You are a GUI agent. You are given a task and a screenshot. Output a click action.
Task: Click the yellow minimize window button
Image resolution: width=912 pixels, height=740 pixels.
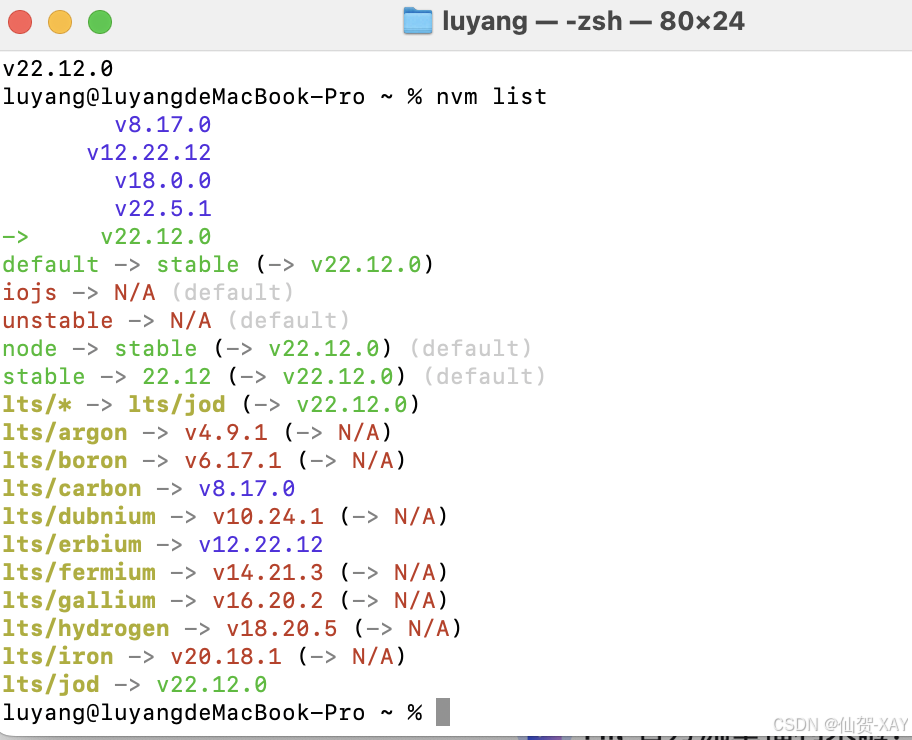[60, 22]
